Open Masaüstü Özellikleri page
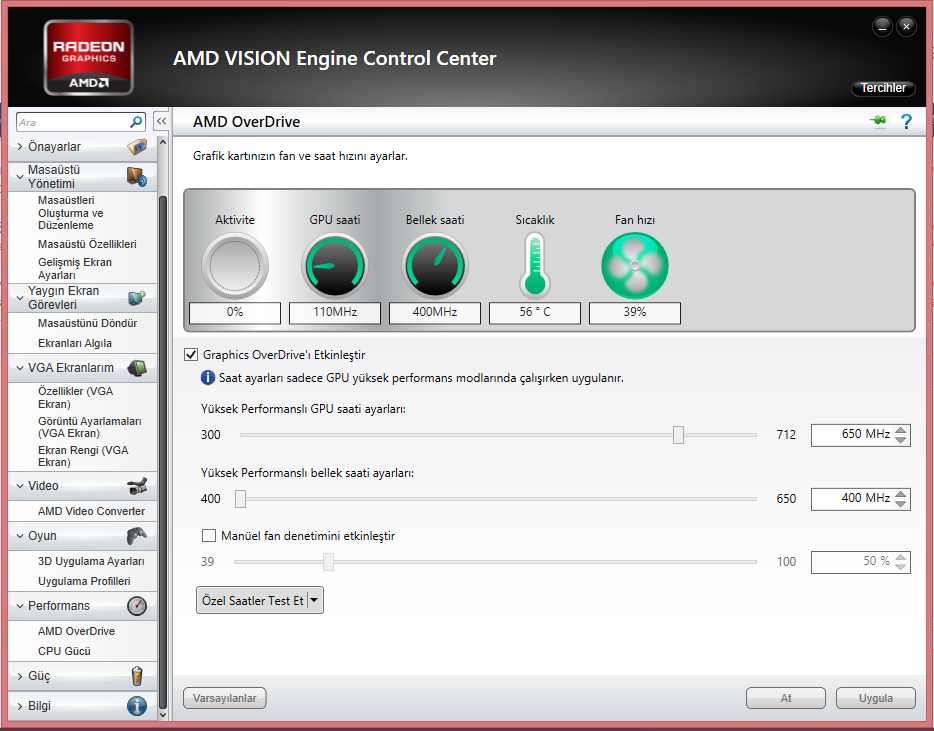 pos(87,244)
